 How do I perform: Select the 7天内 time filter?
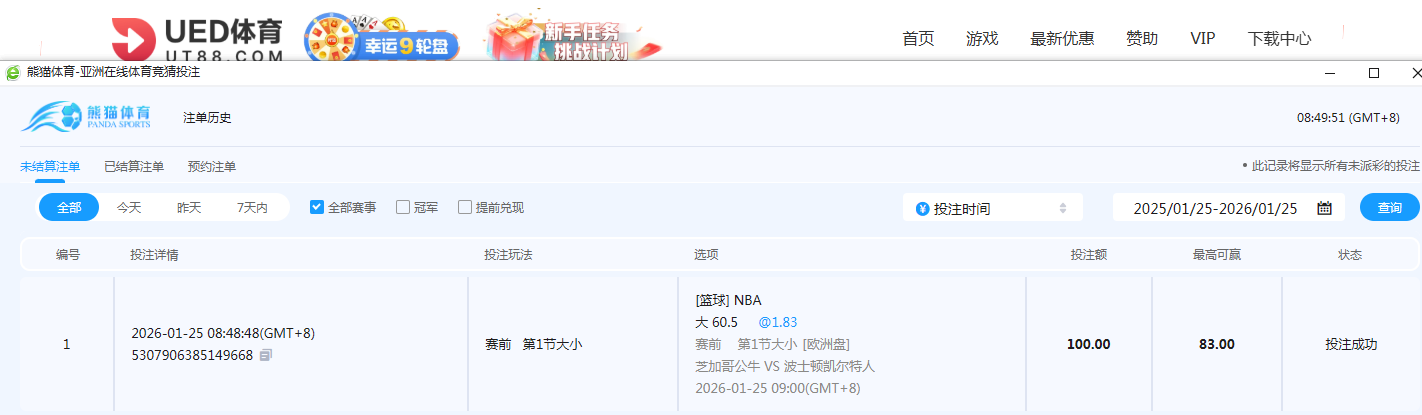252,208
